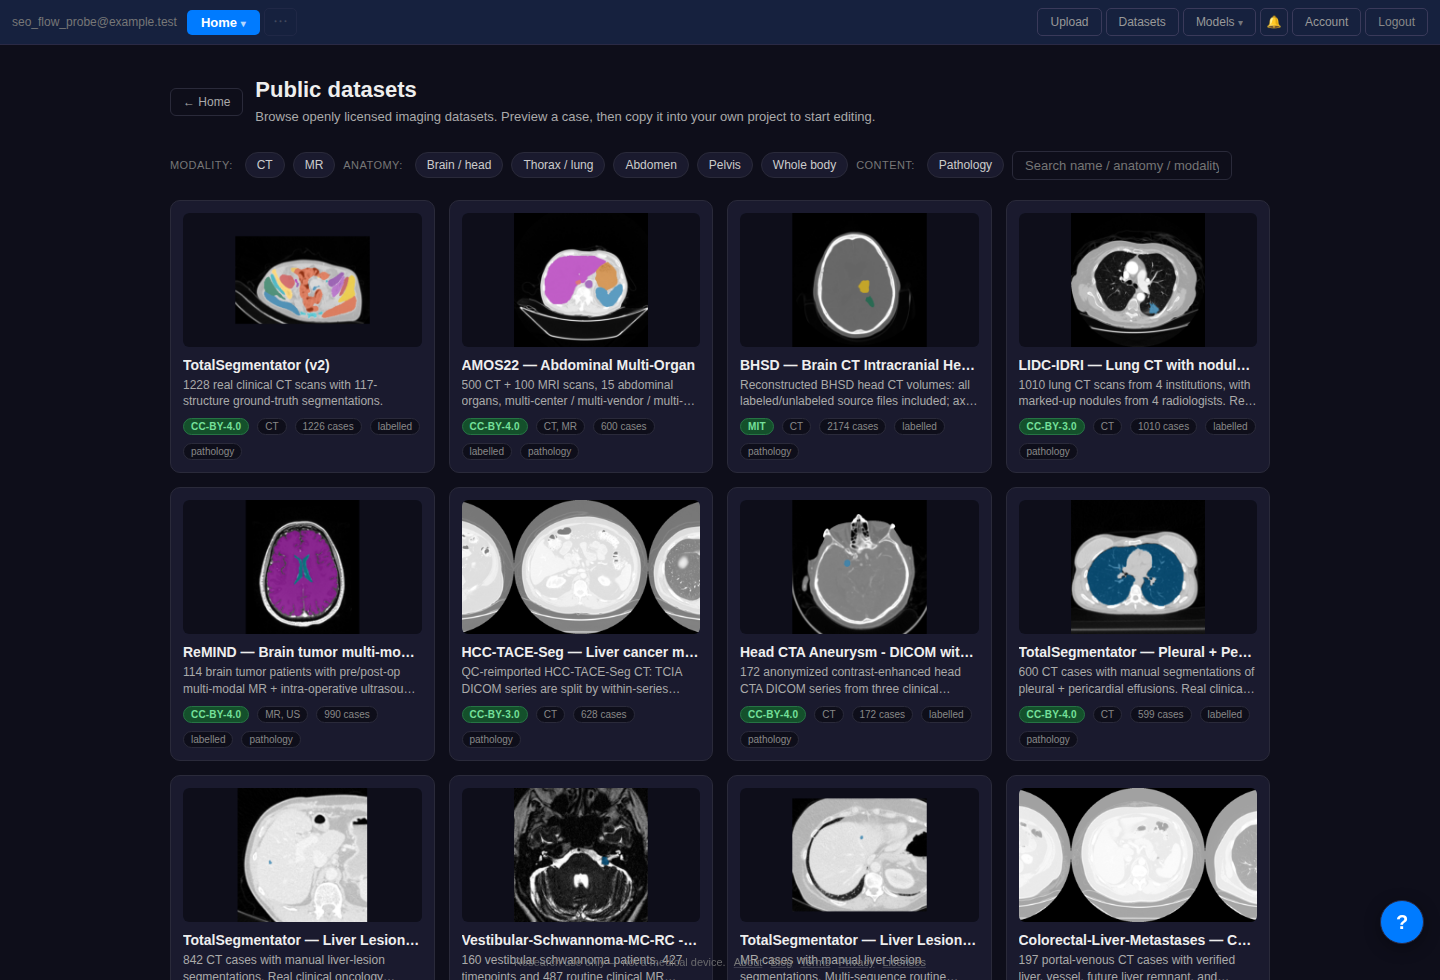Click the ReMIND — Brain tumor title
1440x980 pixels.
coord(298,652)
